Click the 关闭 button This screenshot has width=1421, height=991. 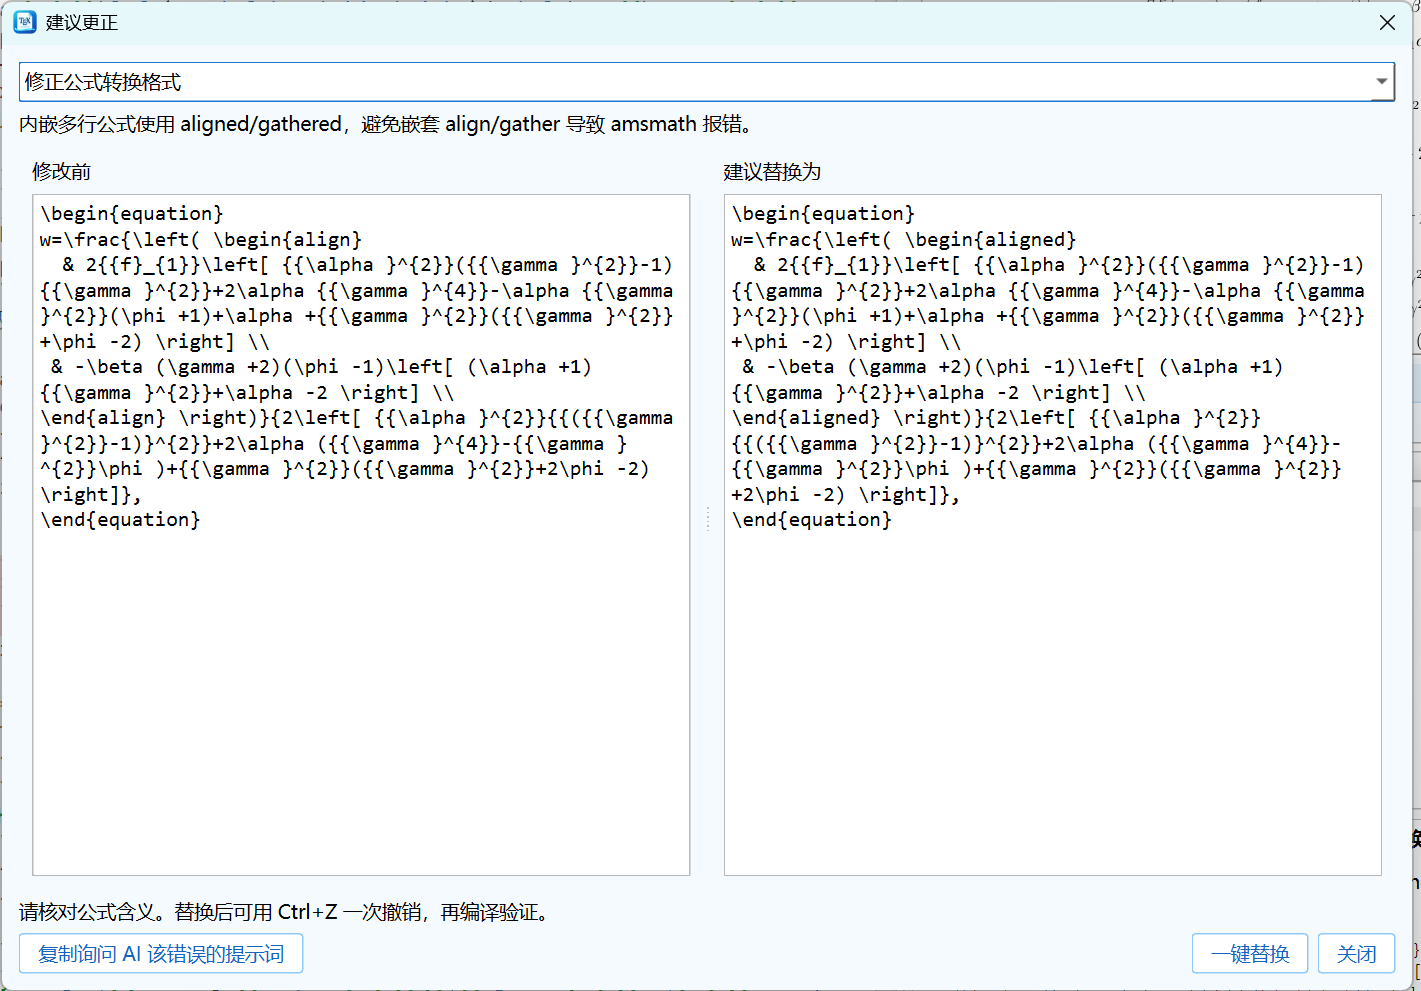click(x=1356, y=954)
